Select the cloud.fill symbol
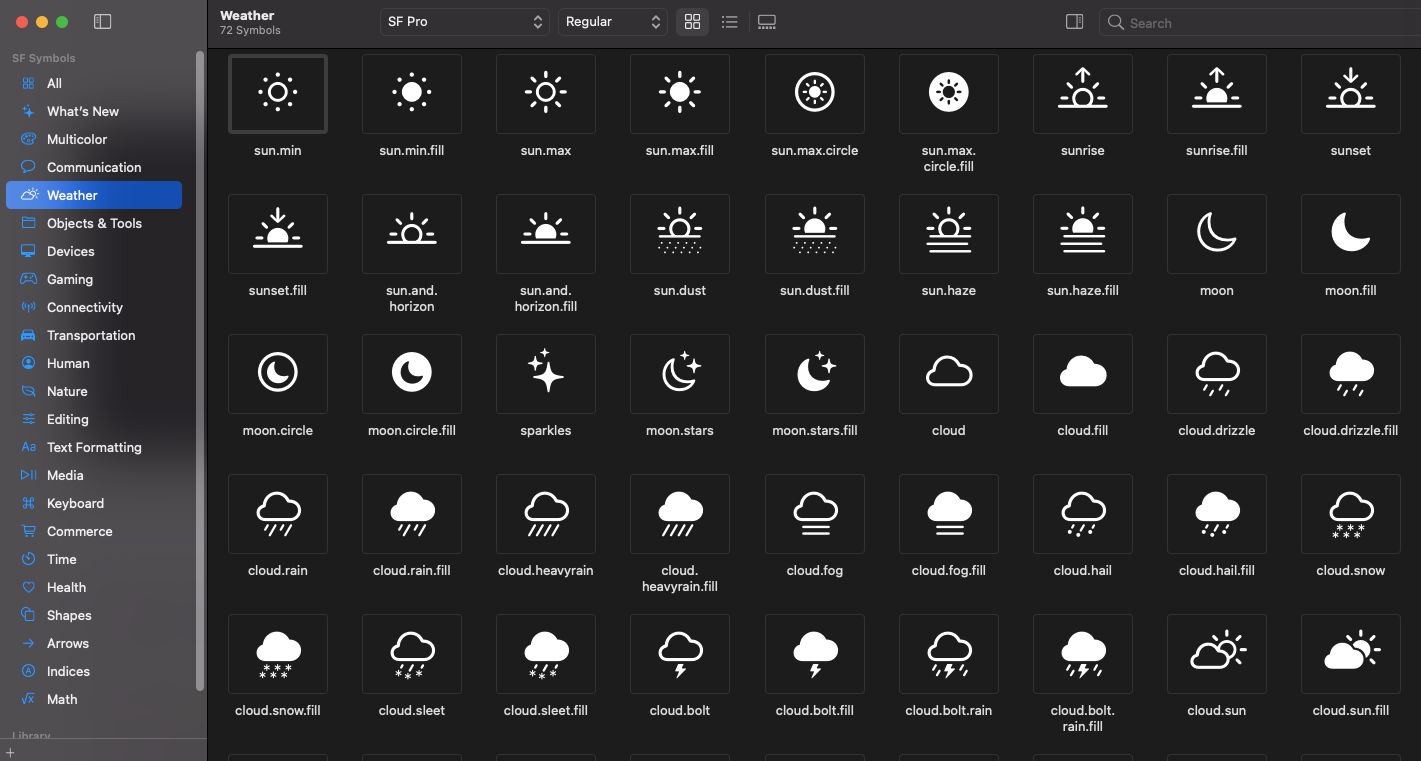 click(x=1083, y=374)
